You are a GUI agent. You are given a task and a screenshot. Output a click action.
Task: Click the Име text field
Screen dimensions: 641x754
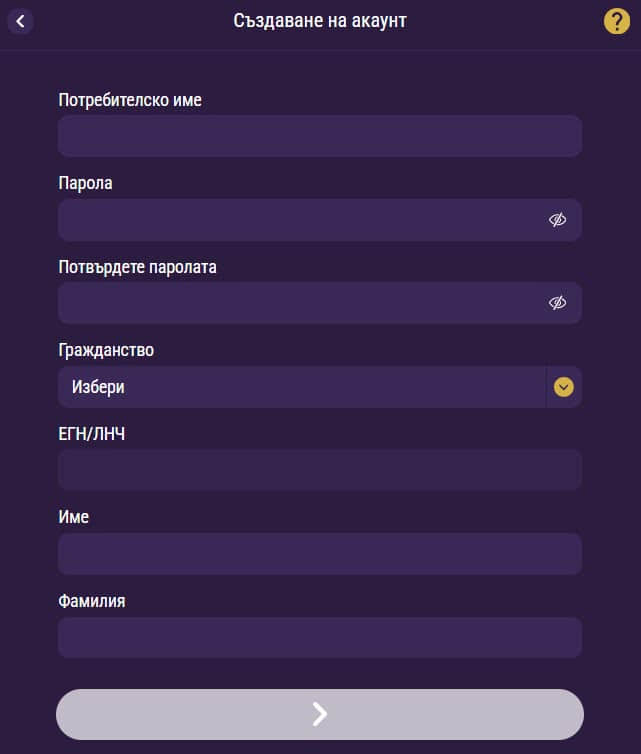click(319, 554)
